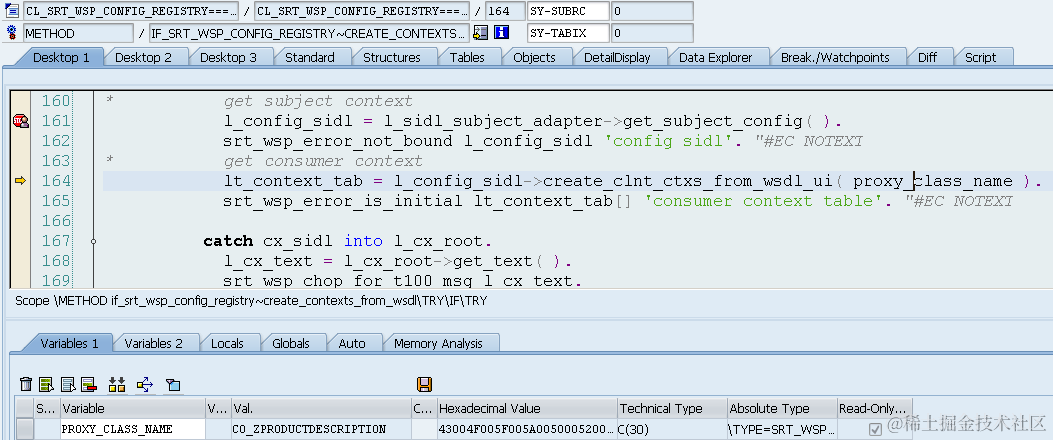
Task: Click the l_cx_root->get_text( ) statement line
Action: tap(397, 261)
